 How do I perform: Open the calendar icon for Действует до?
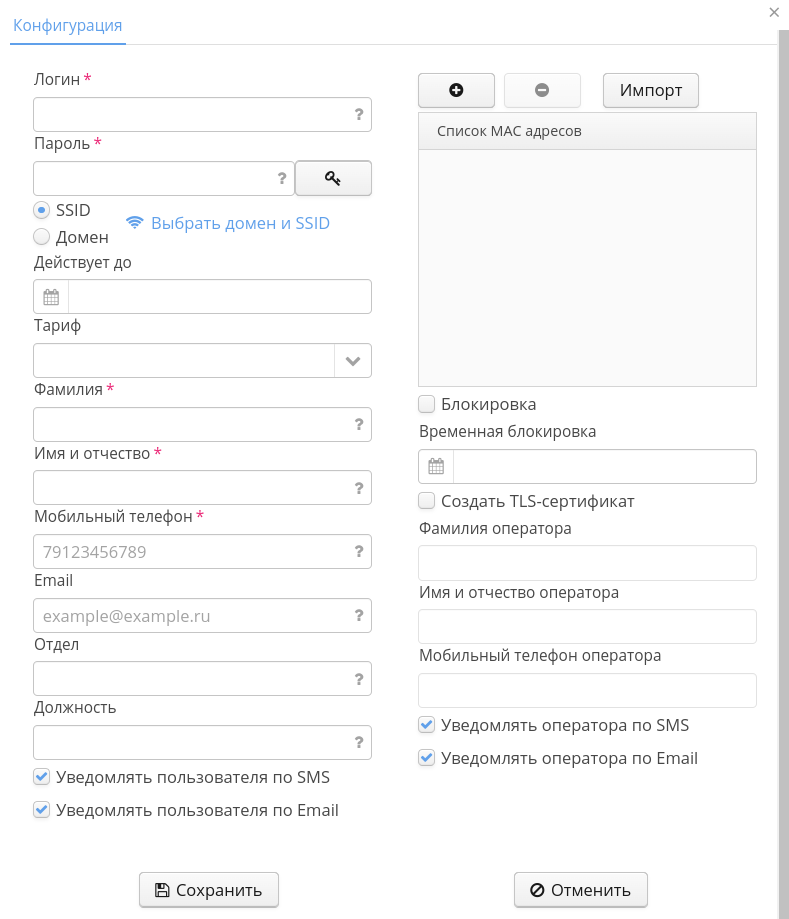51,297
